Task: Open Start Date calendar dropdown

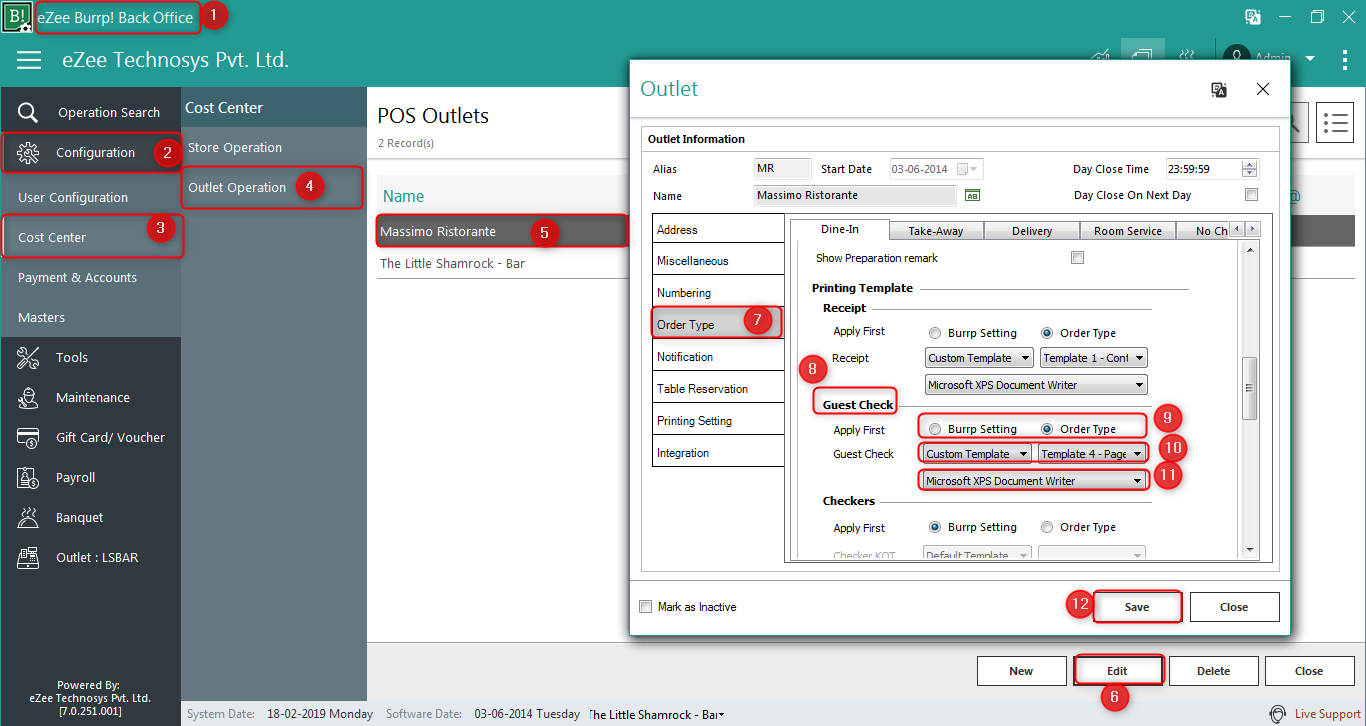Action: tap(968, 169)
